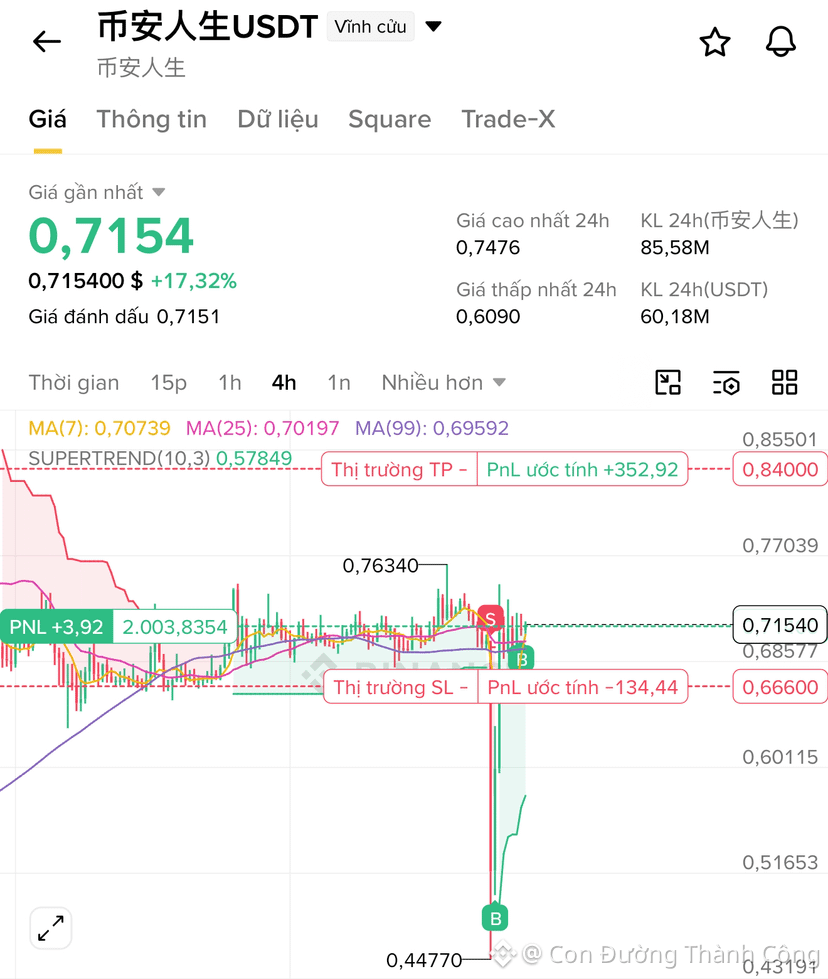
Task: Select the 1h timeframe
Action: coord(230,383)
